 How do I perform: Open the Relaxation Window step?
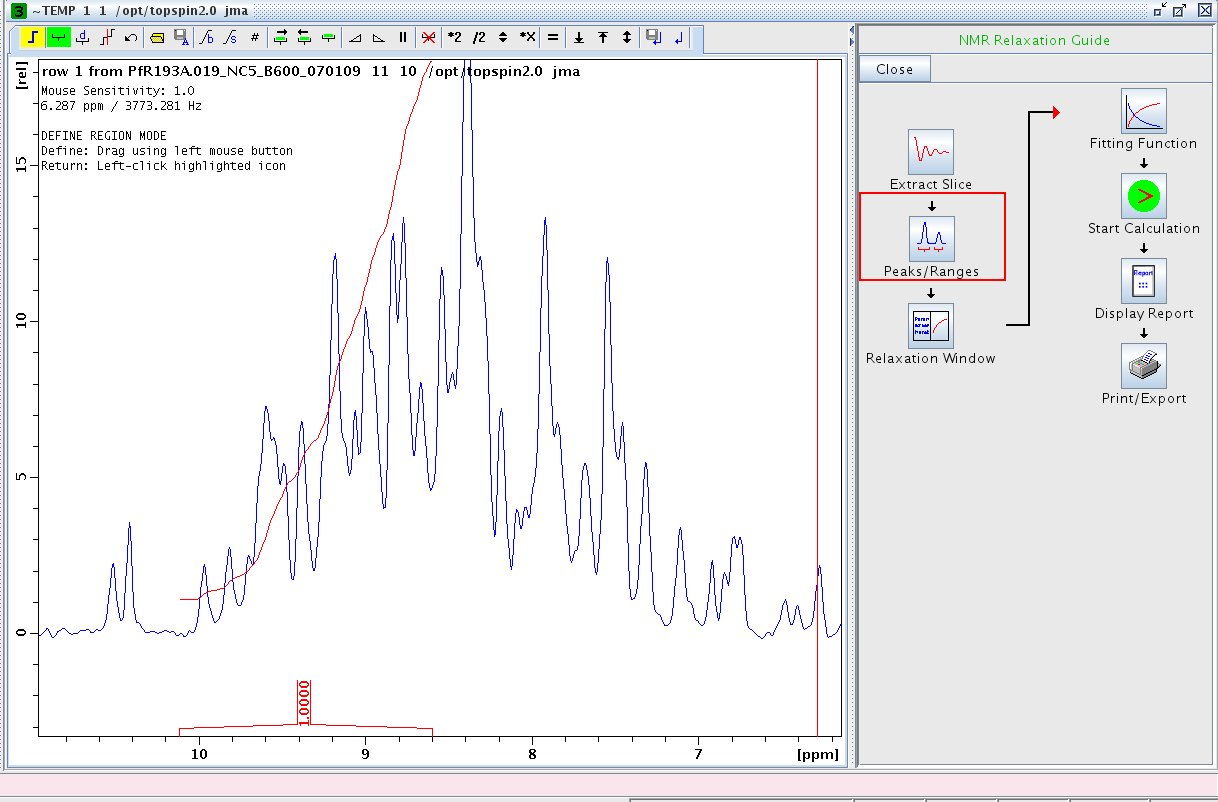click(931, 326)
